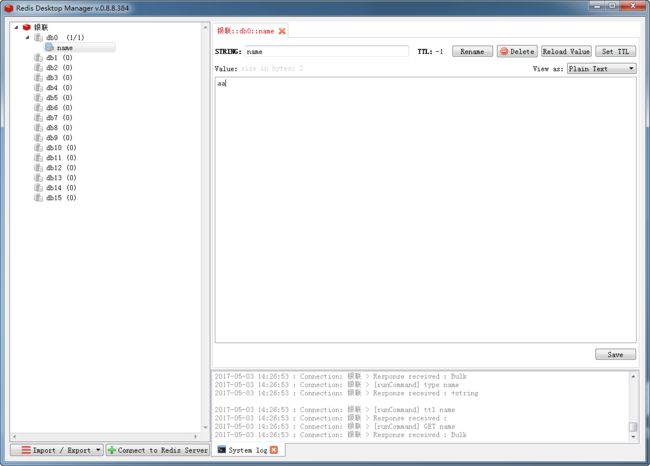Click the db1 database icon

coord(38,58)
